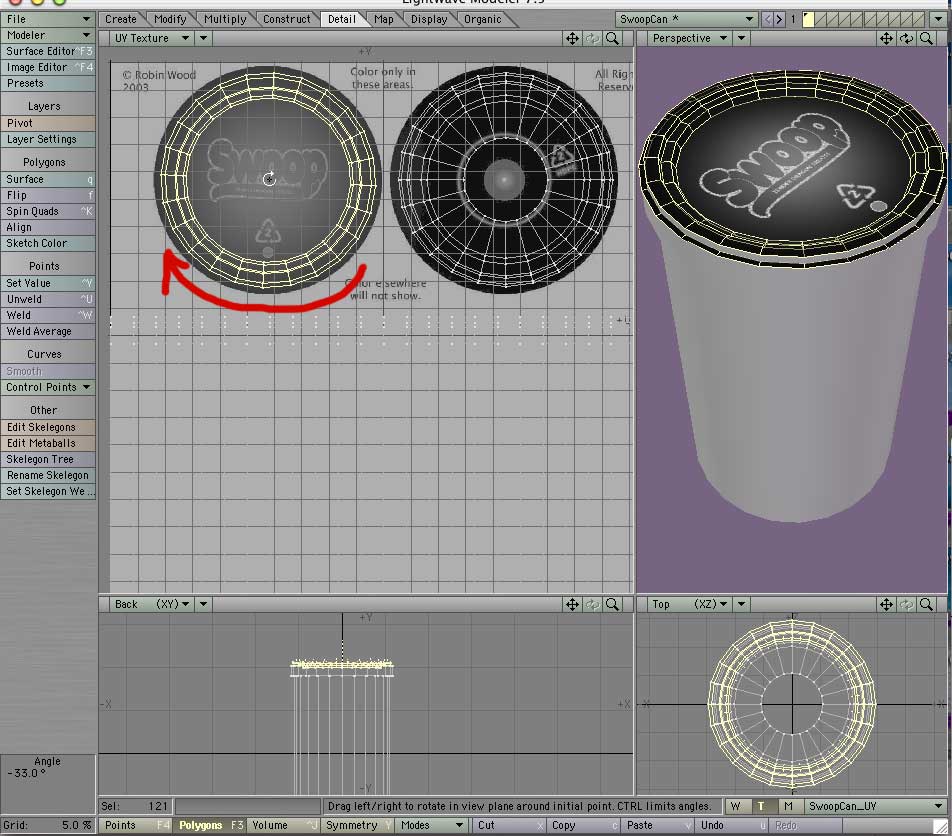
Task: Open the Top (XZ) view type dropdown
Action: coord(689,604)
